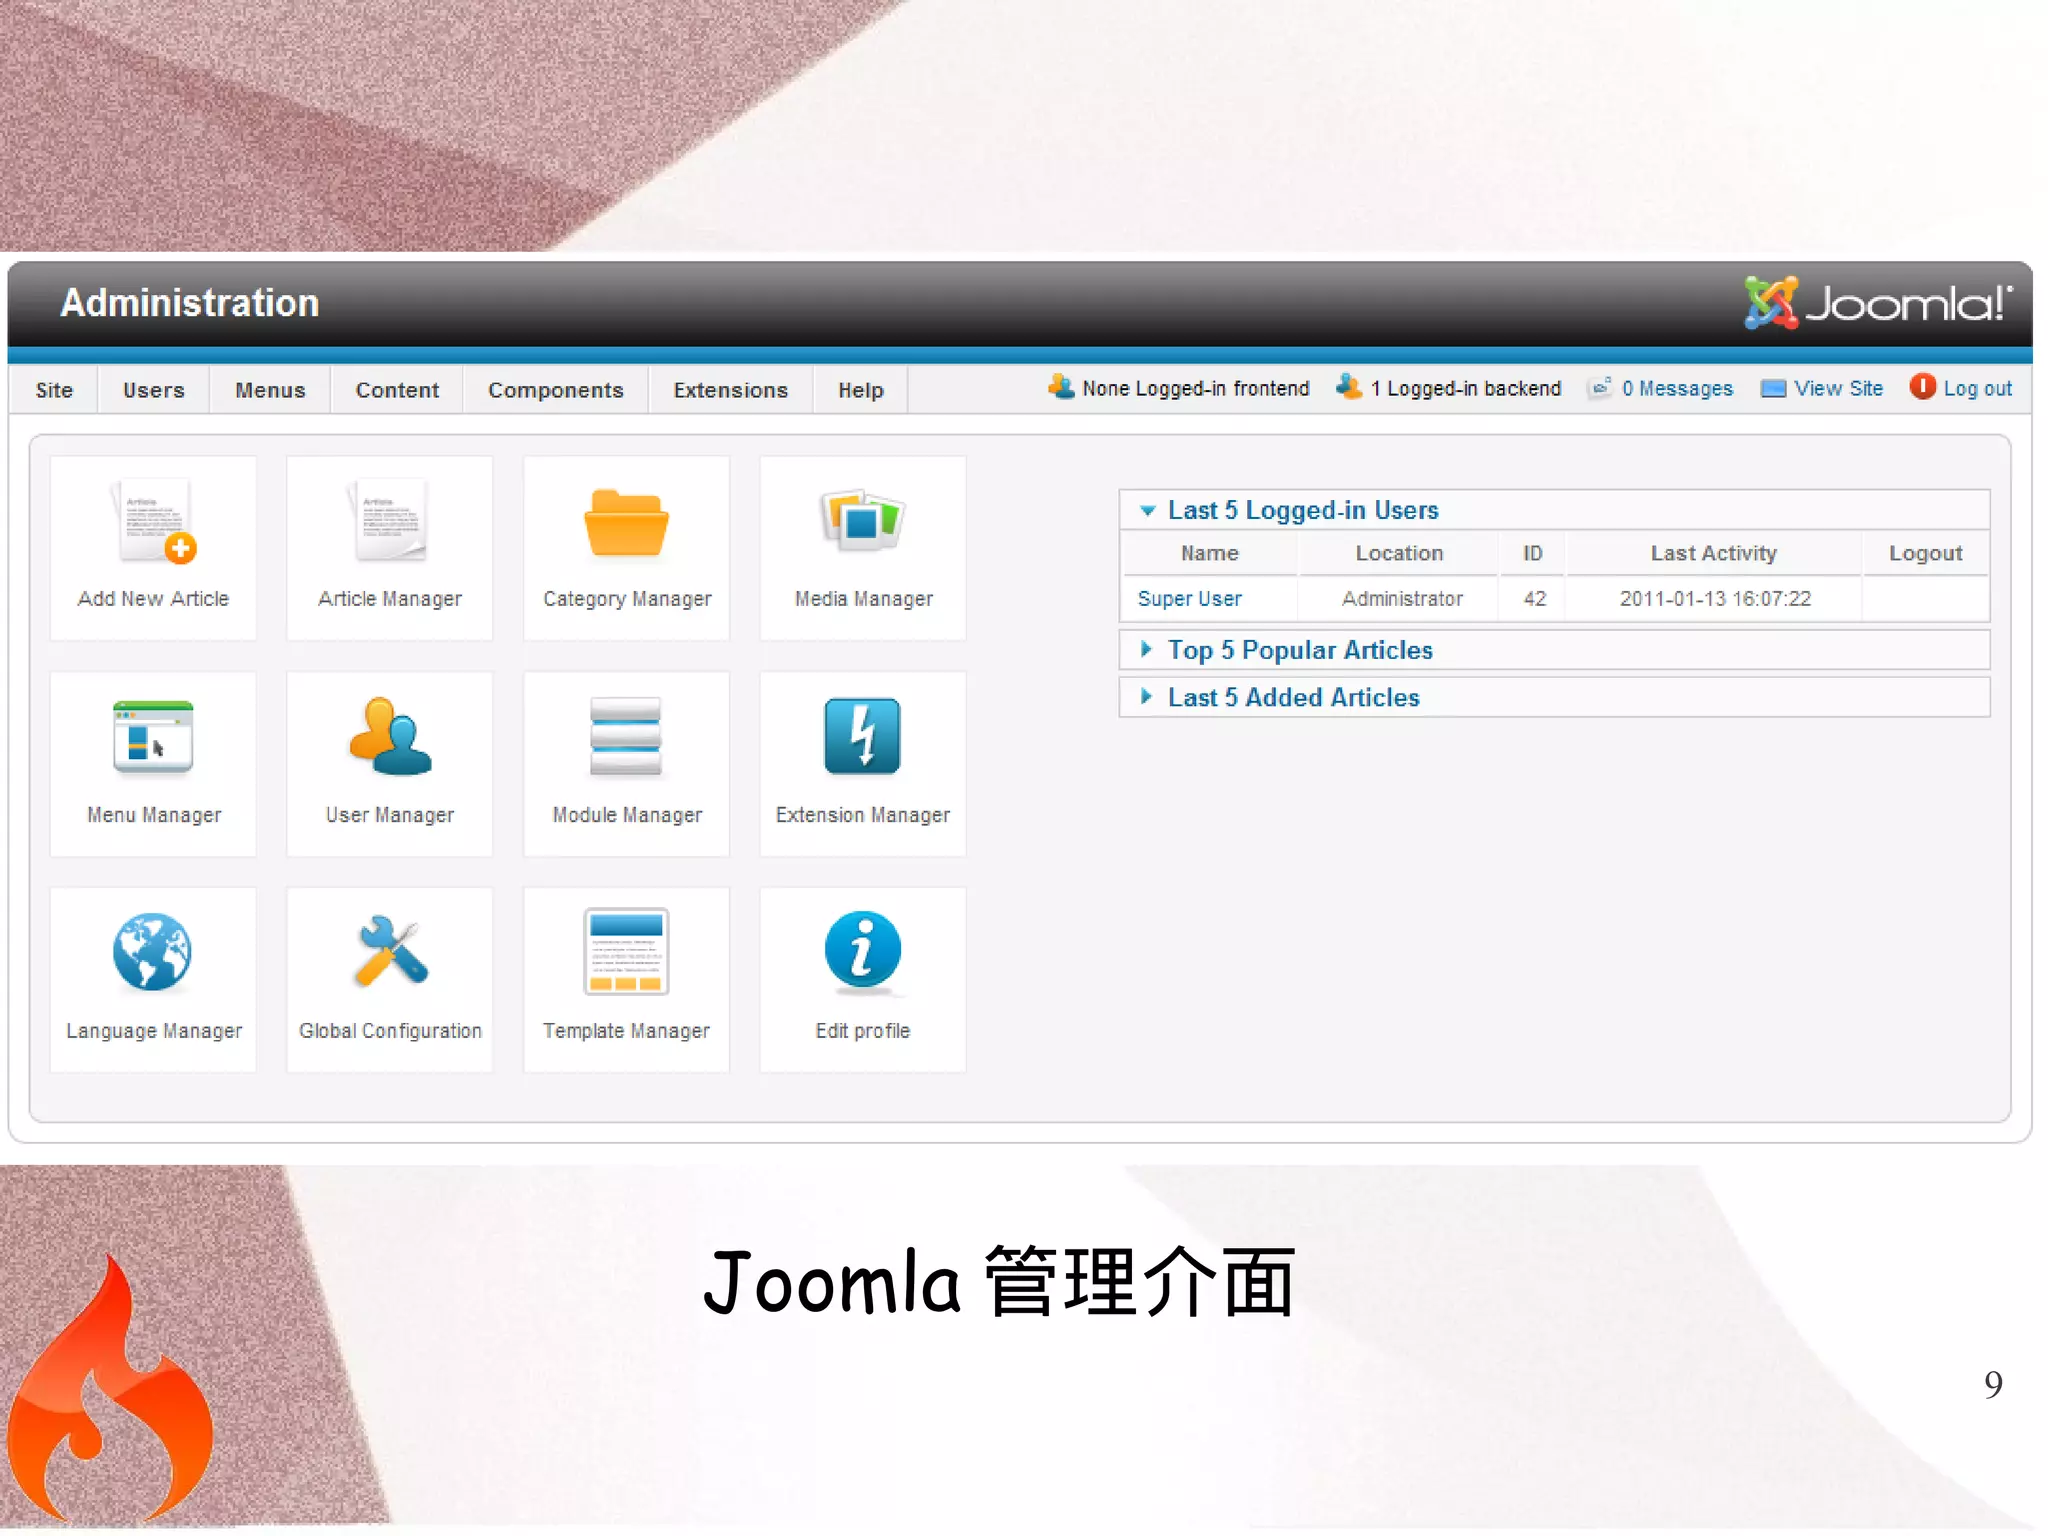Click the Location column header
Viewport: 2048px width, 1536px height.
1399,553
